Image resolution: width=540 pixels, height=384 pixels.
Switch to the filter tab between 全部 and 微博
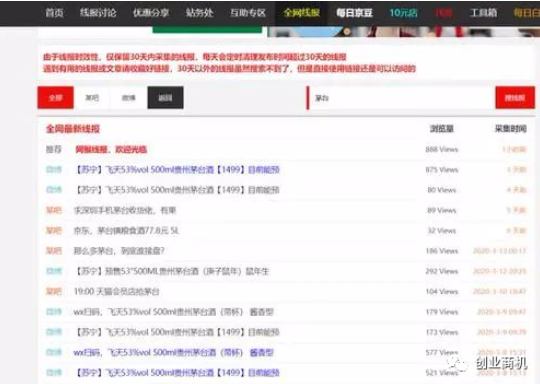pos(92,98)
